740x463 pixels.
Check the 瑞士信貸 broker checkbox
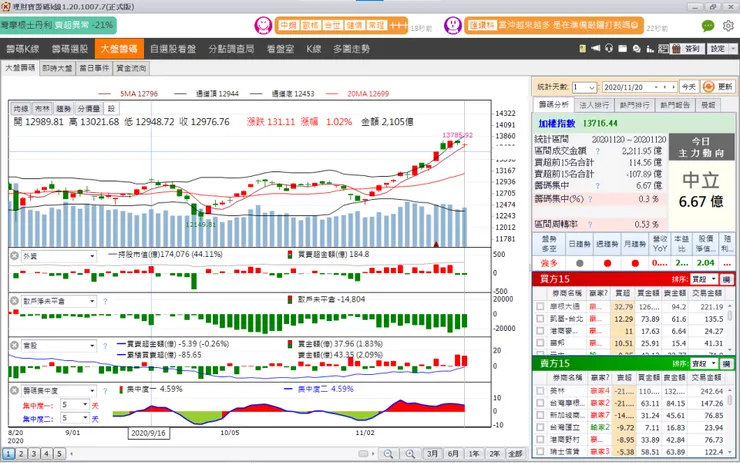click(x=540, y=452)
